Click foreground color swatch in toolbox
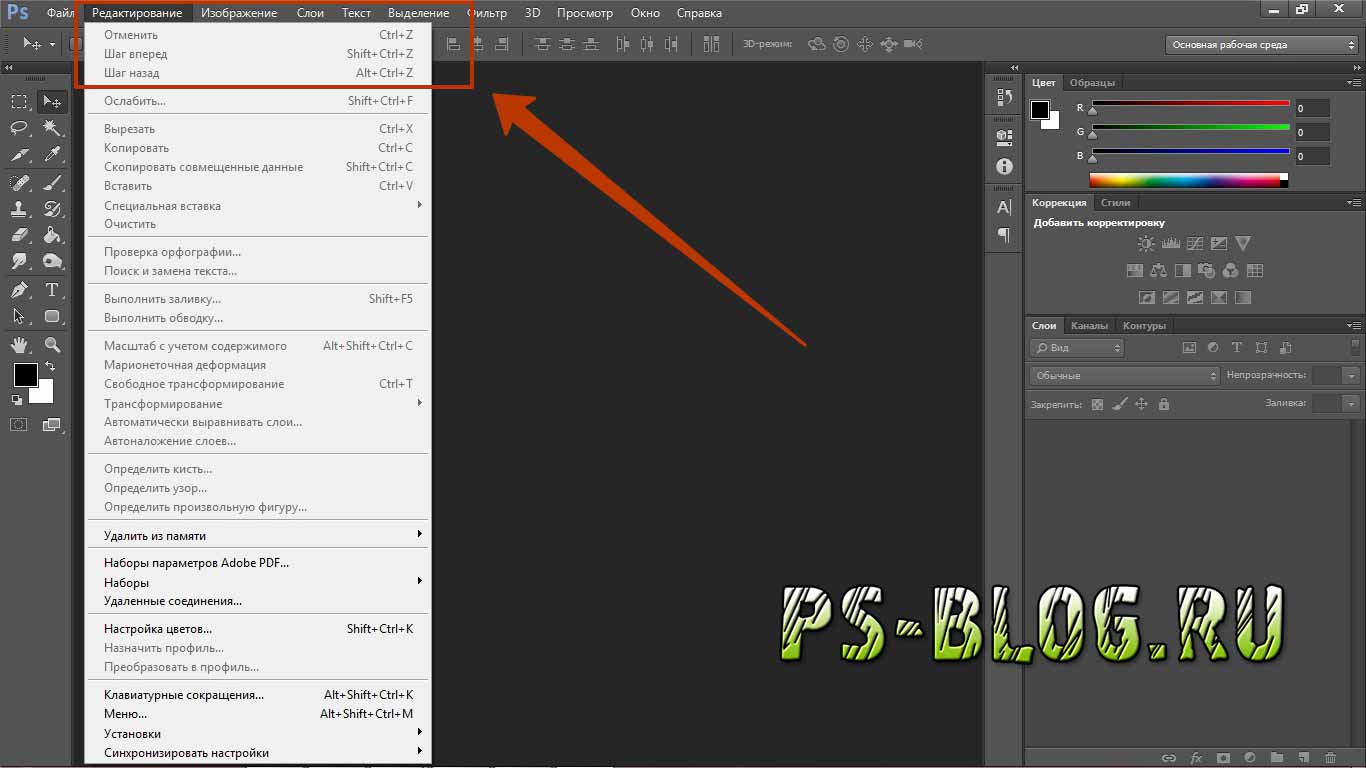Screen dimensions: 1366x768 coord(25,375)
